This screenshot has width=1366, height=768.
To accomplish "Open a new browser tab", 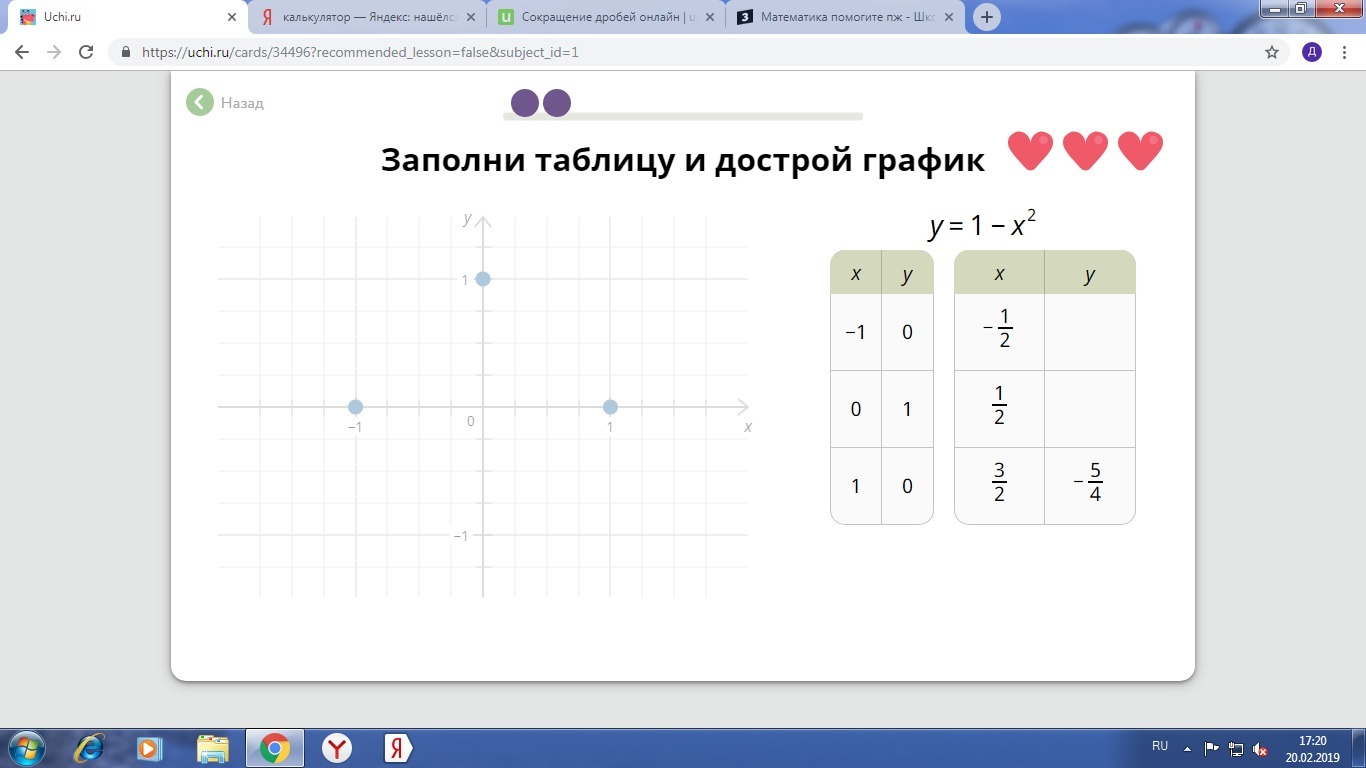I will pyautogui.click(x=986, y=17).
